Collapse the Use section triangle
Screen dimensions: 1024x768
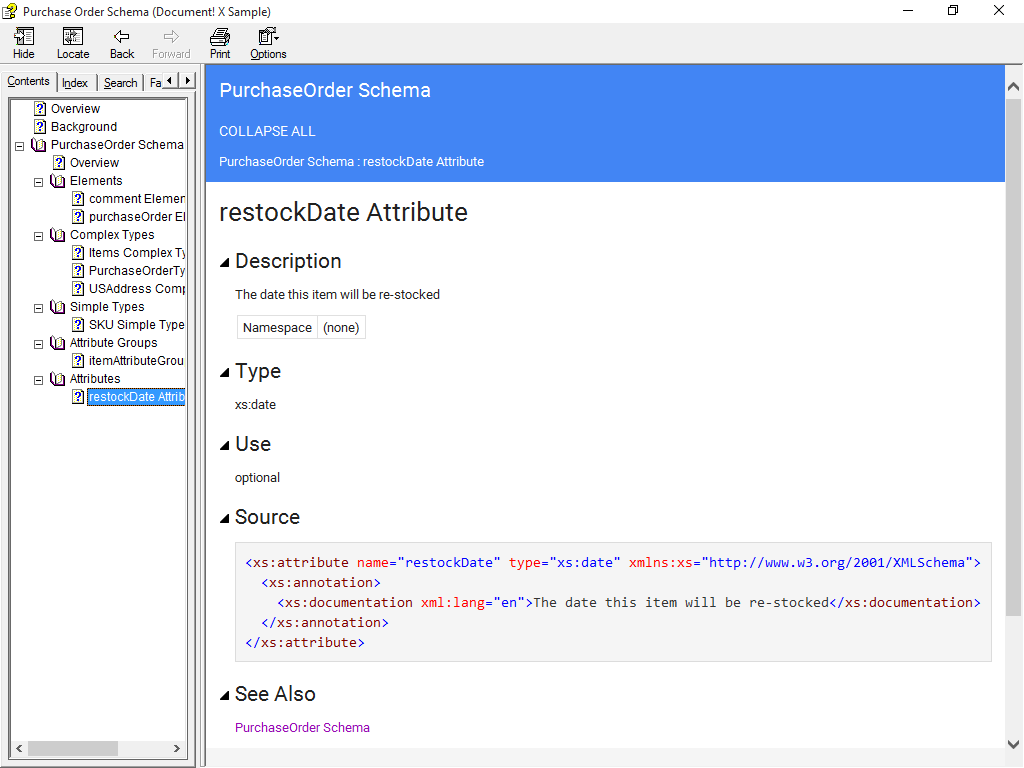(x=225, y=445)
